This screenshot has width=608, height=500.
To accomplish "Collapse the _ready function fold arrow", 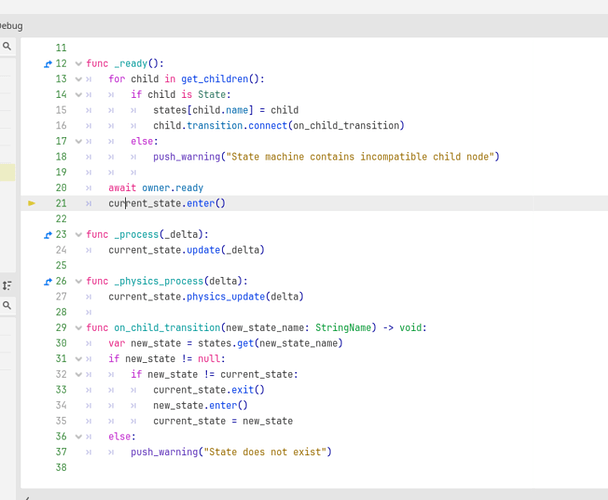I will (x=78, y=63).
